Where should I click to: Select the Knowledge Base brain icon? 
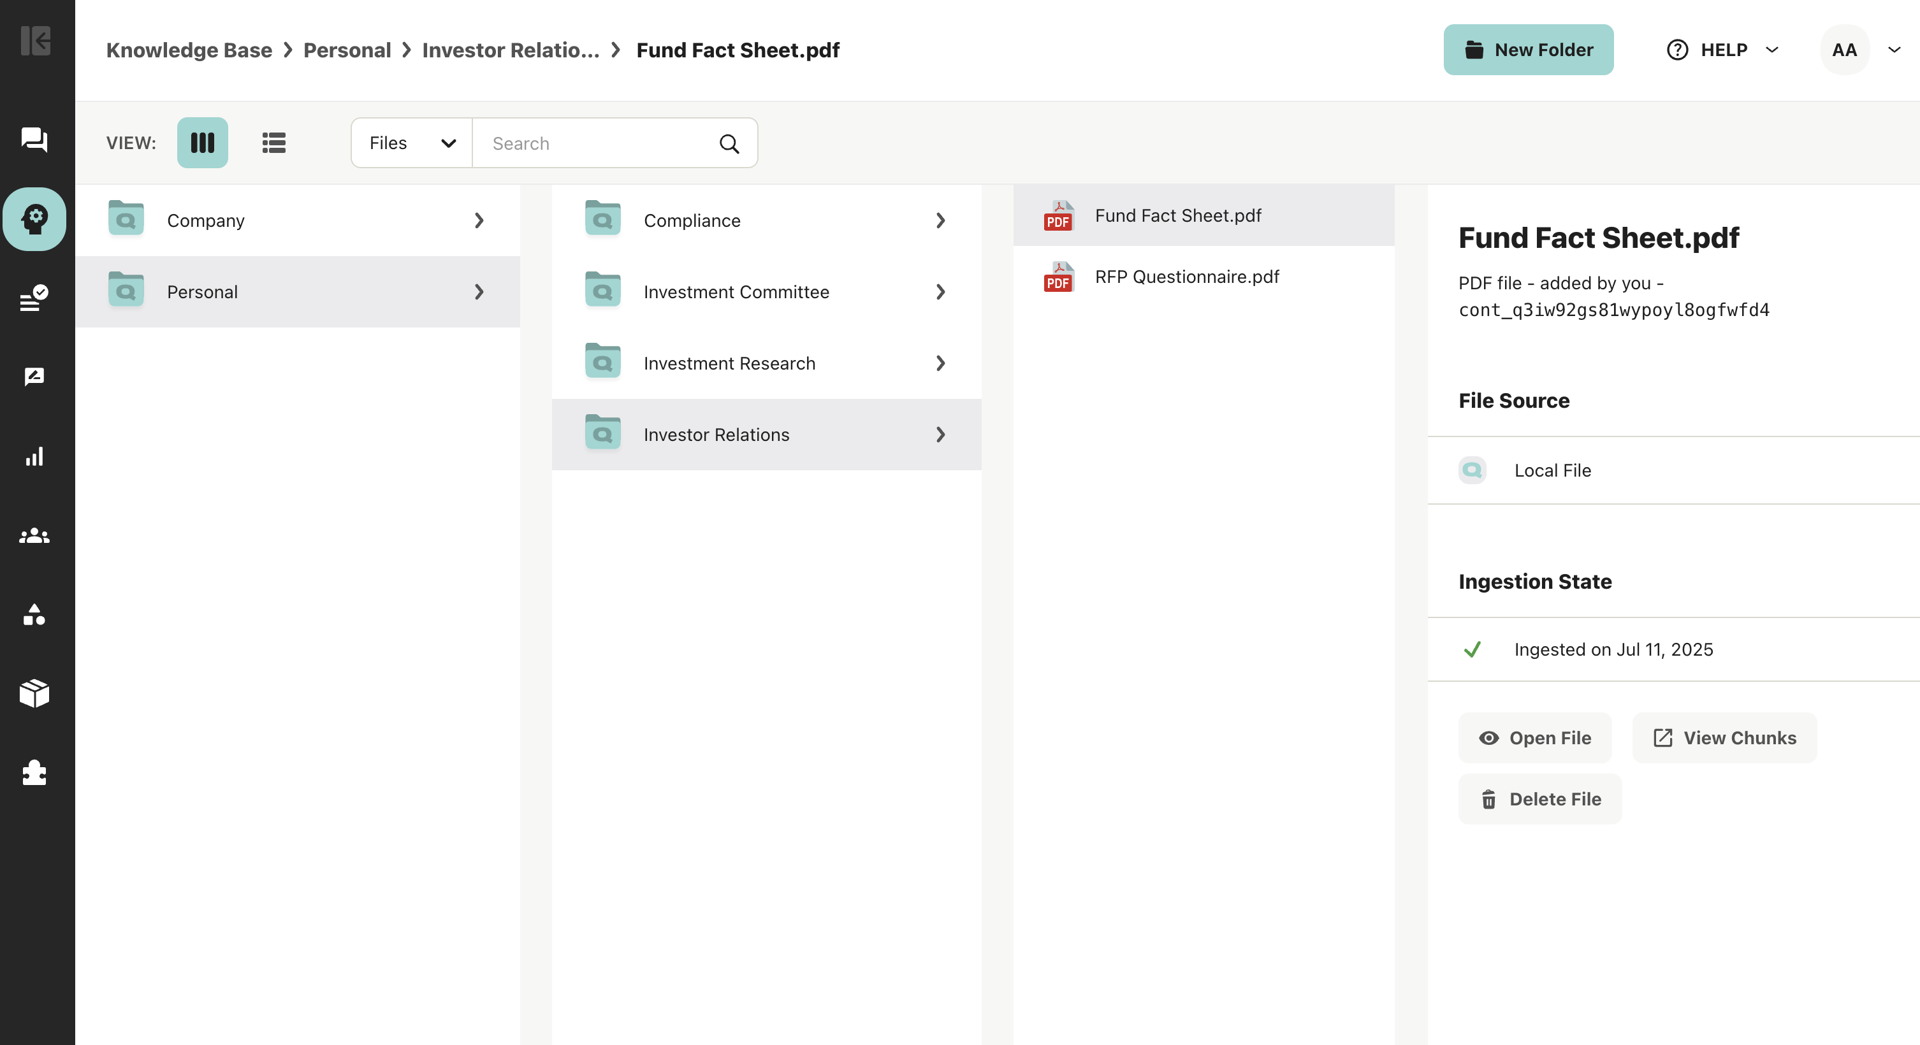click(35, 218)
